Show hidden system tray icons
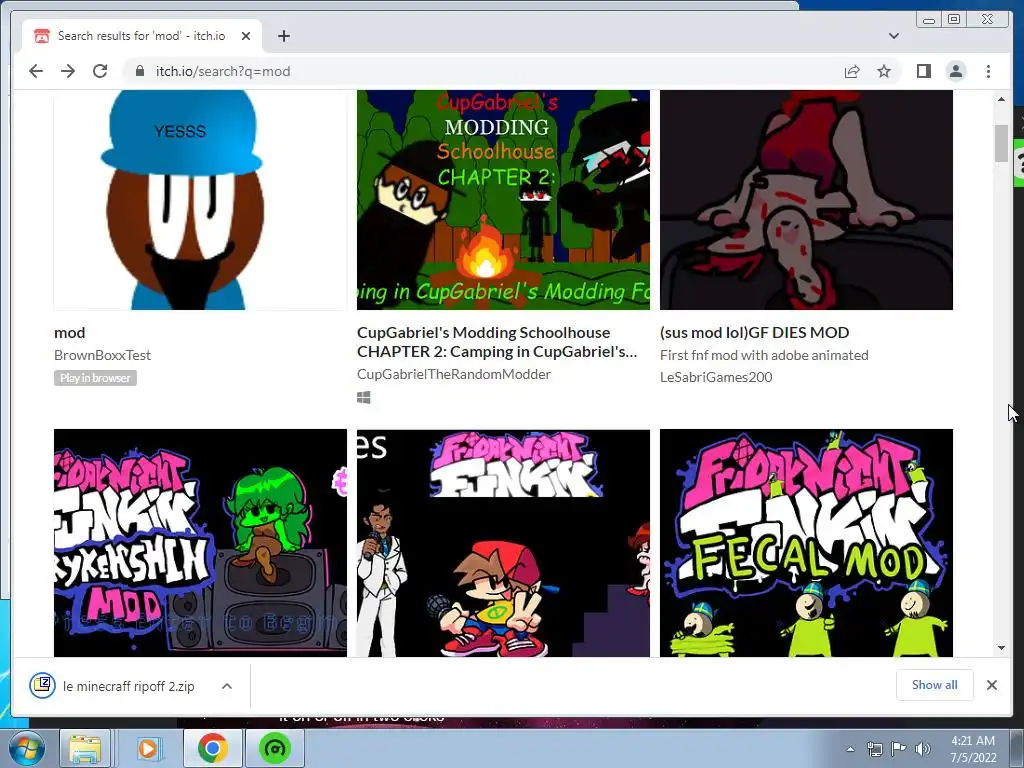1024x768 pixels. coord(850,749)
